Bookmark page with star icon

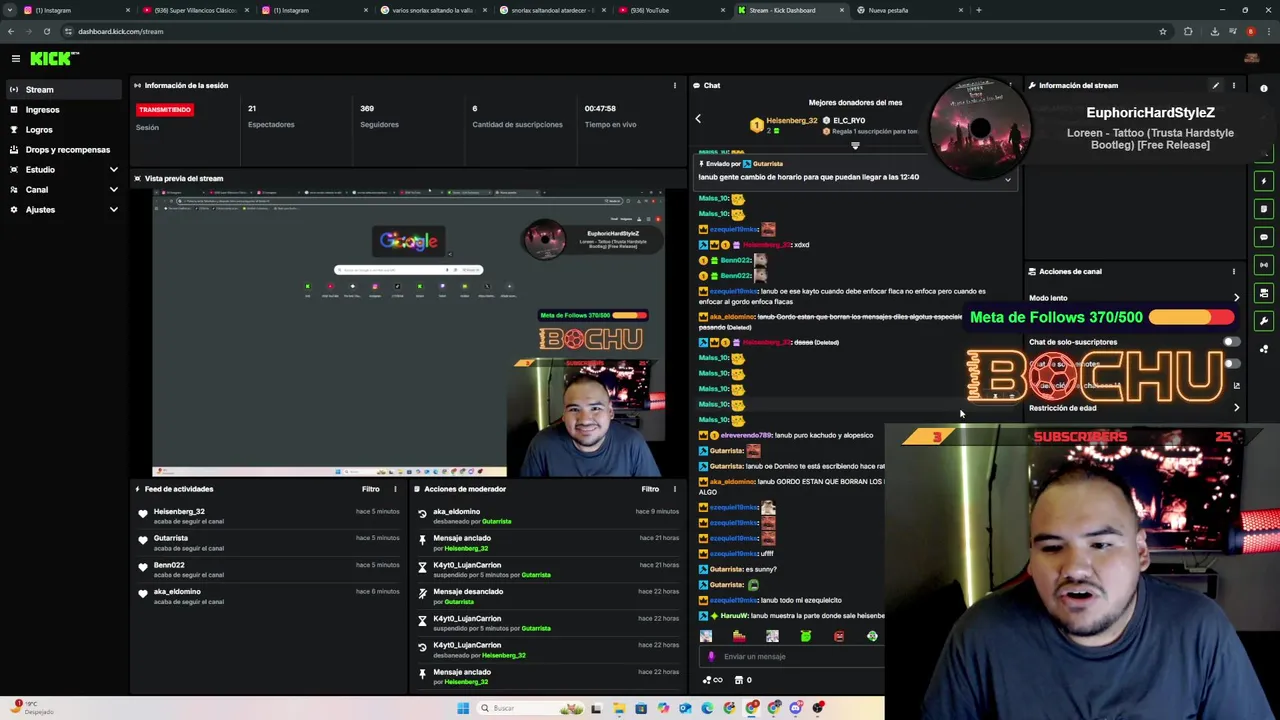1162,31
